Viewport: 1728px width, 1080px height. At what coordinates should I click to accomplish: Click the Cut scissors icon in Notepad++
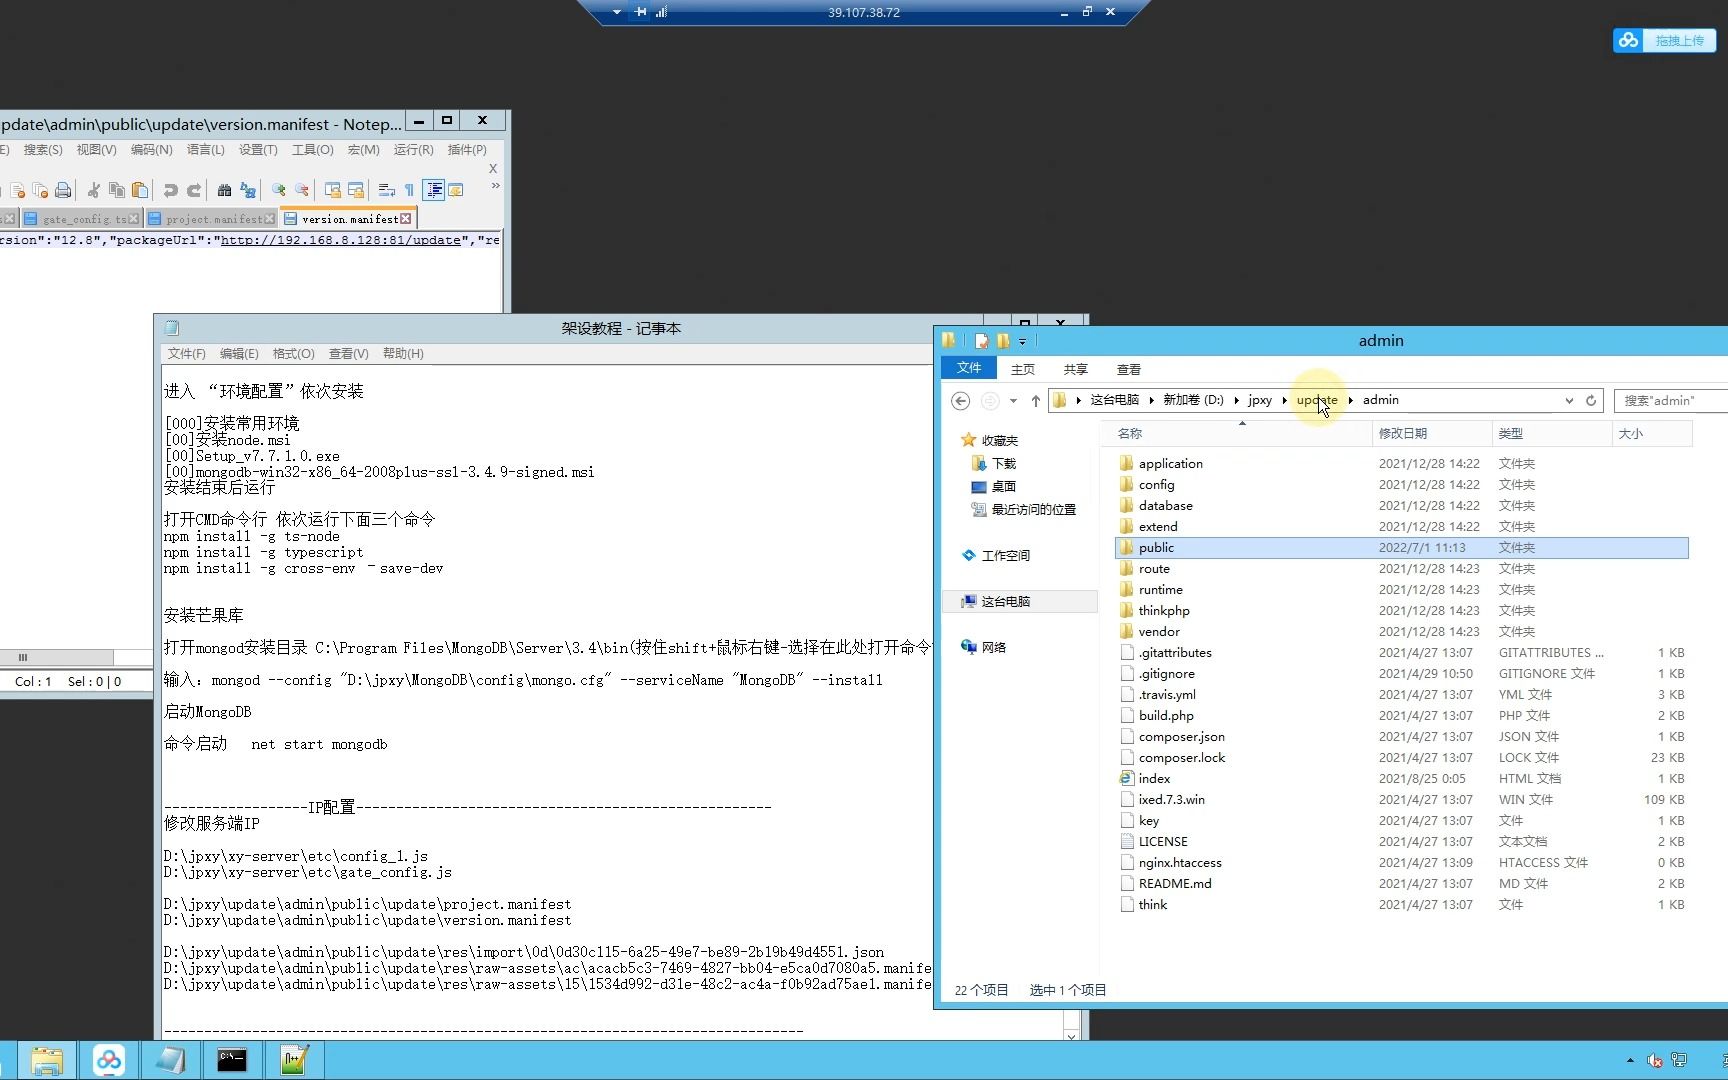pos(94,190)
